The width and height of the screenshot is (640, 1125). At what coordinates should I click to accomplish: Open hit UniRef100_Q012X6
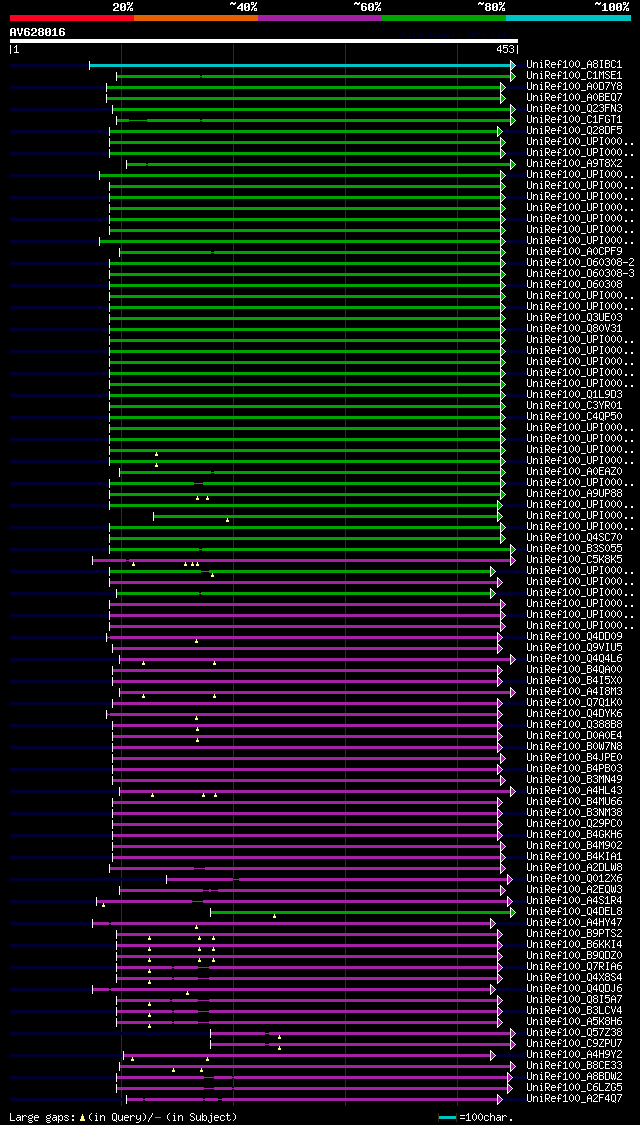pyautogui.click(x=574, y=879)
